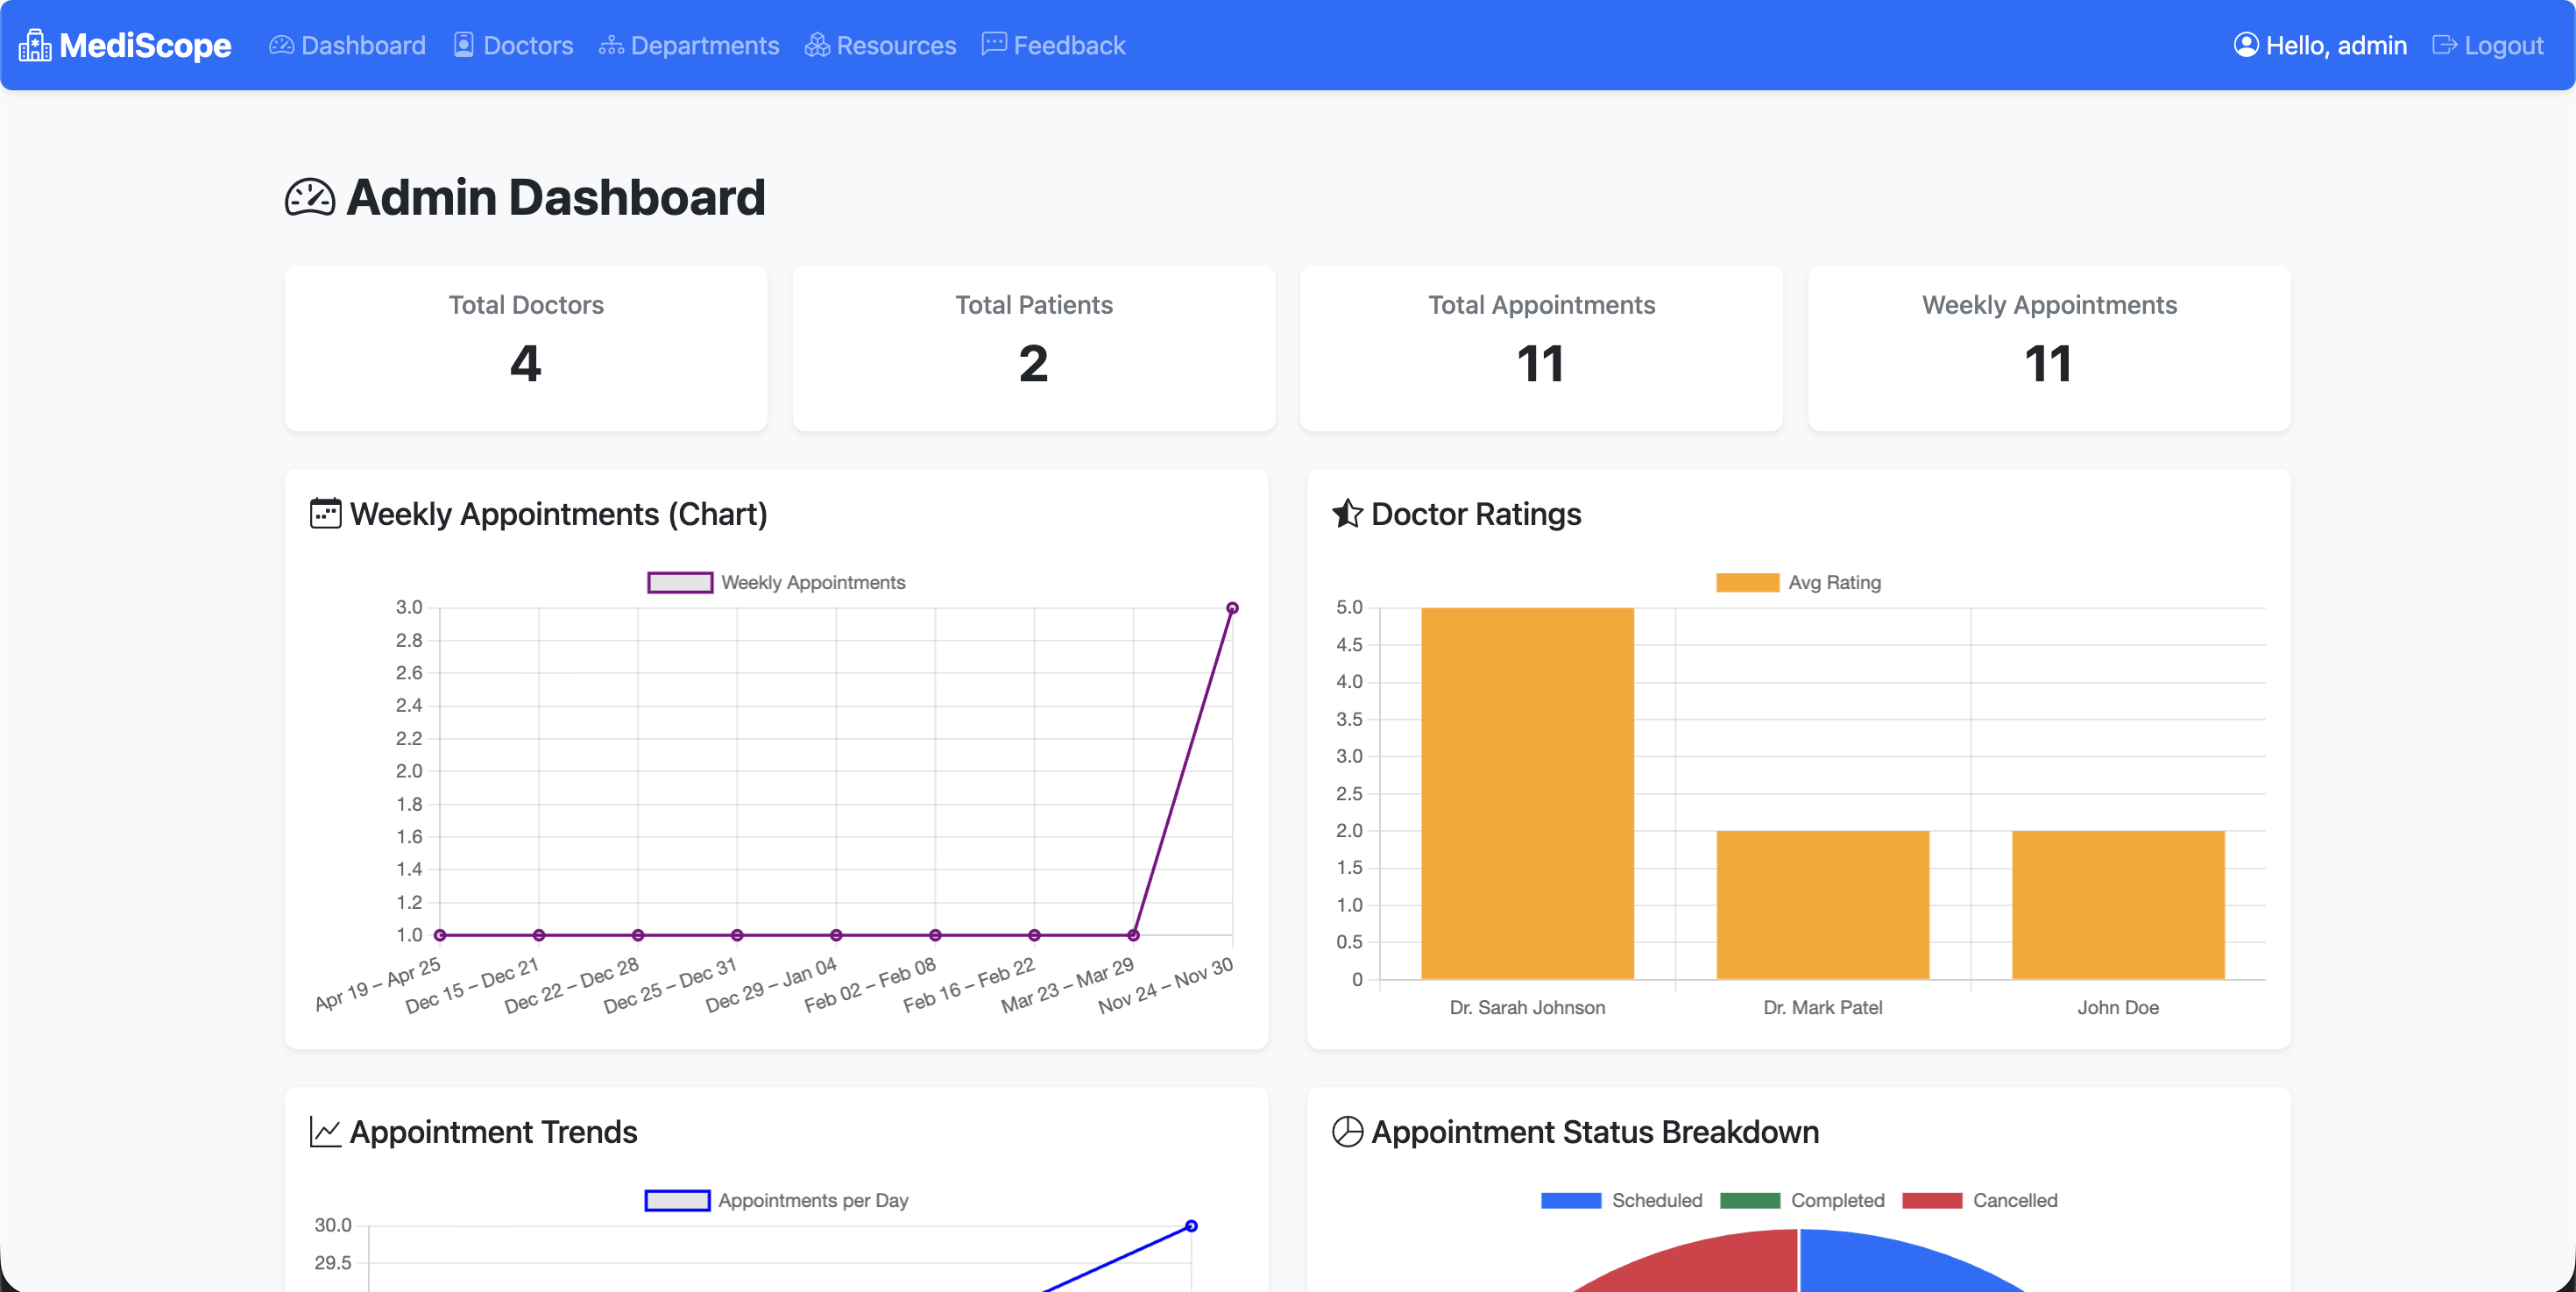This screenshot has width=2576, height=1292.
Task: Click the user avatar icon beside Hello, admin
Action: (x=2246, y=46)
